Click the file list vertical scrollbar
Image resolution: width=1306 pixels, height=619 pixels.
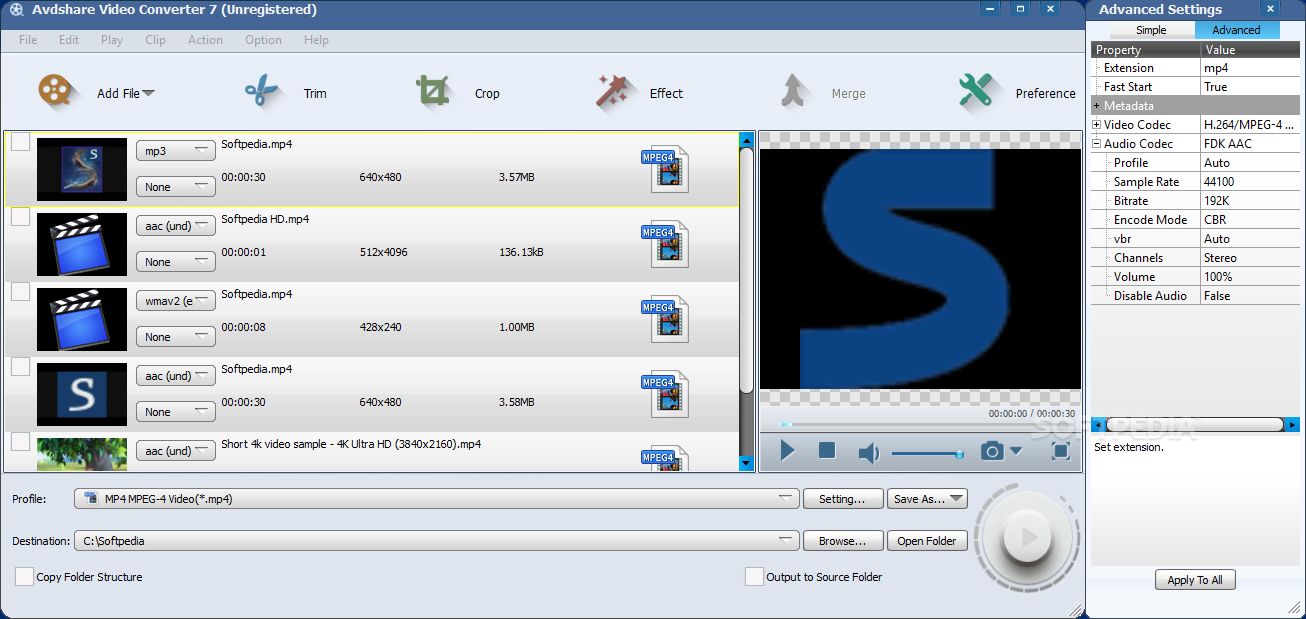[x=746, y=301]
